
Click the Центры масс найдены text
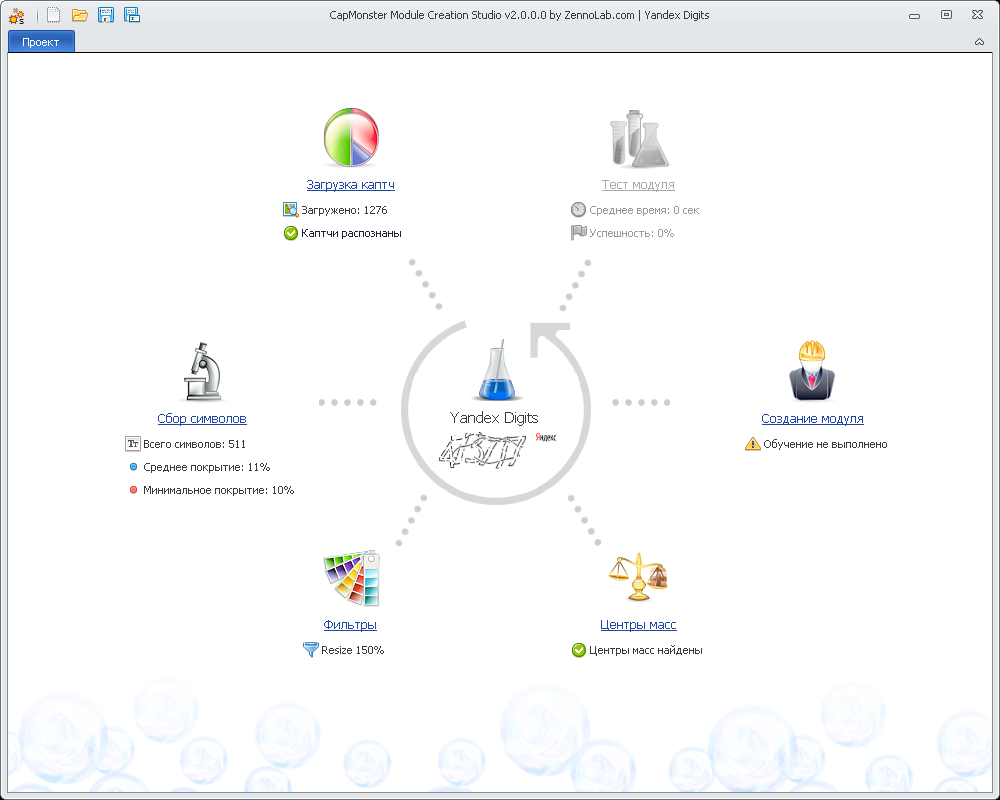[646, 650]
